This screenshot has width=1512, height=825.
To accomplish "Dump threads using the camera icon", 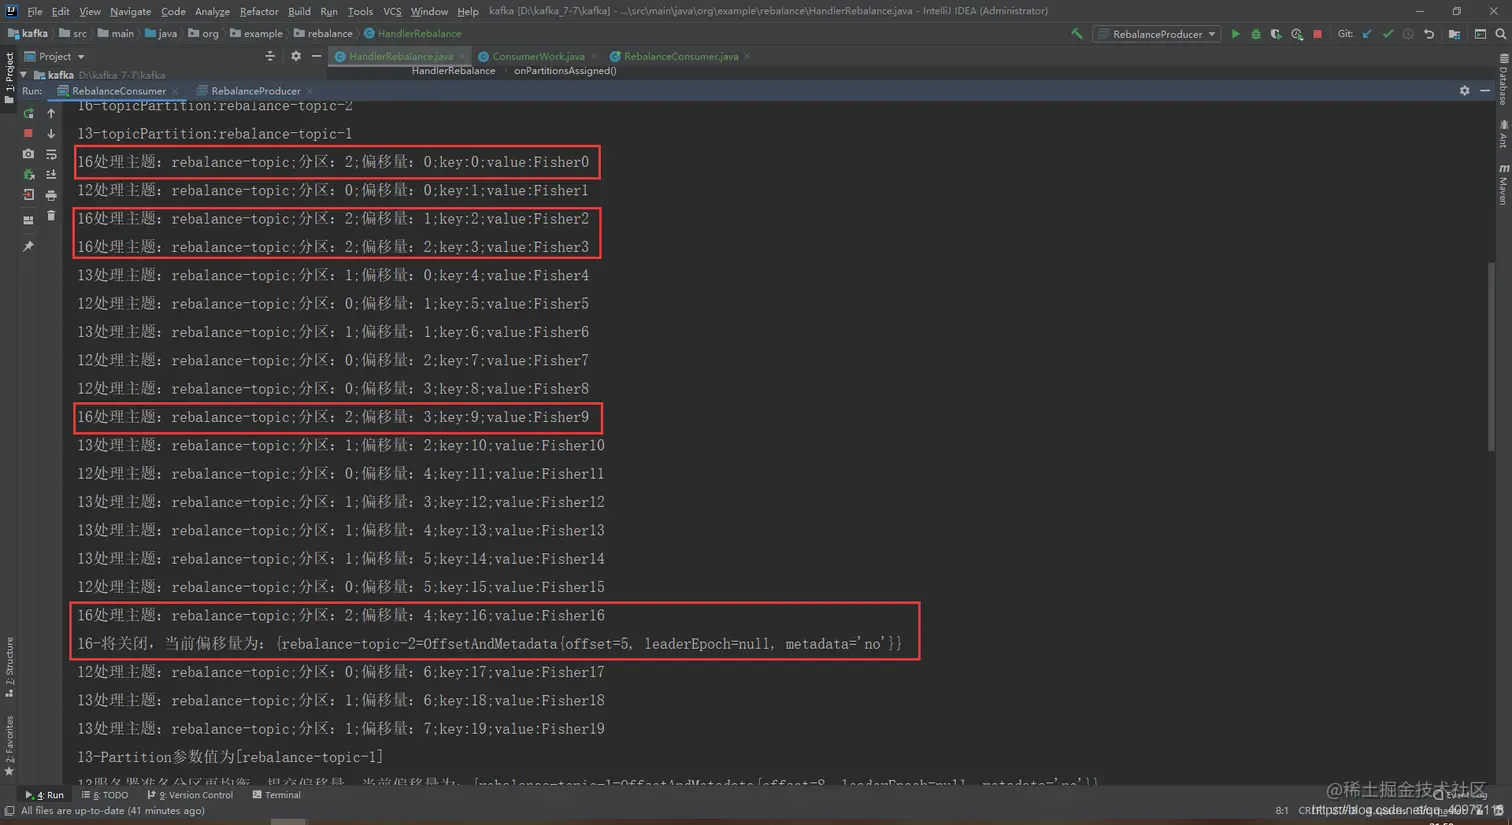I will [28, 154].
